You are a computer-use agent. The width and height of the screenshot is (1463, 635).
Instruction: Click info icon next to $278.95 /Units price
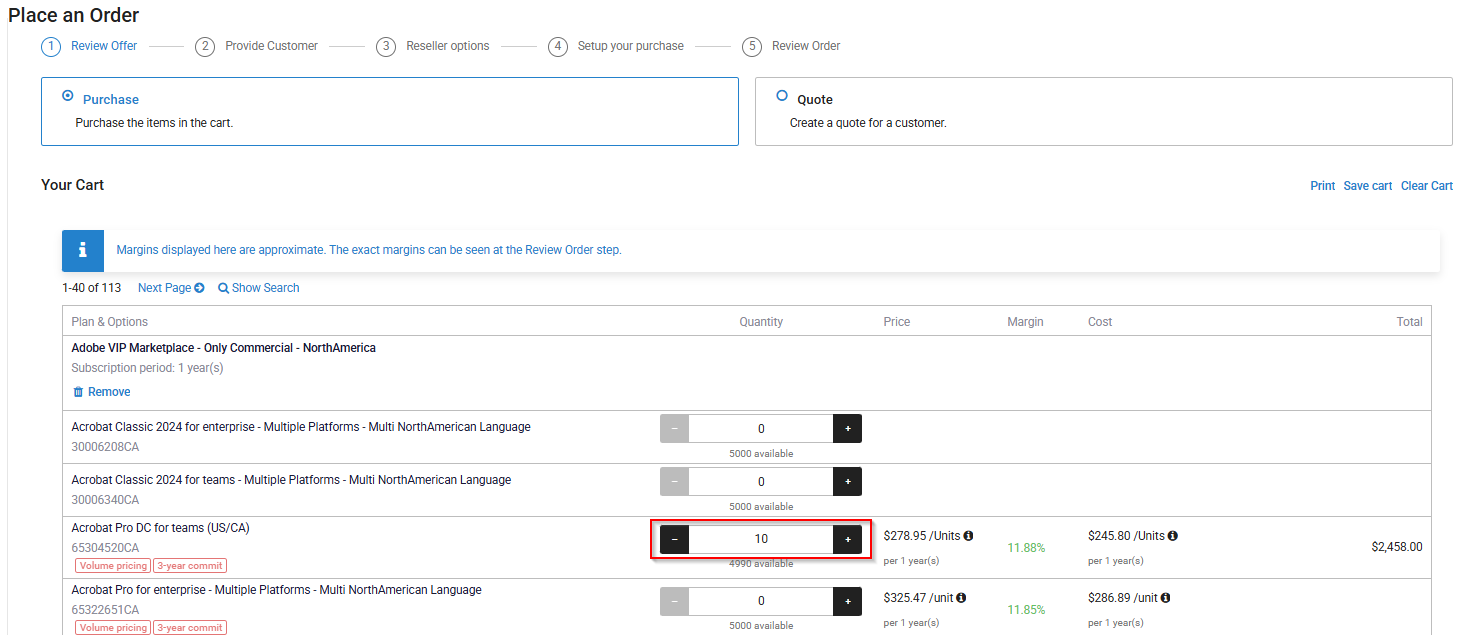(x=968, y=536)
